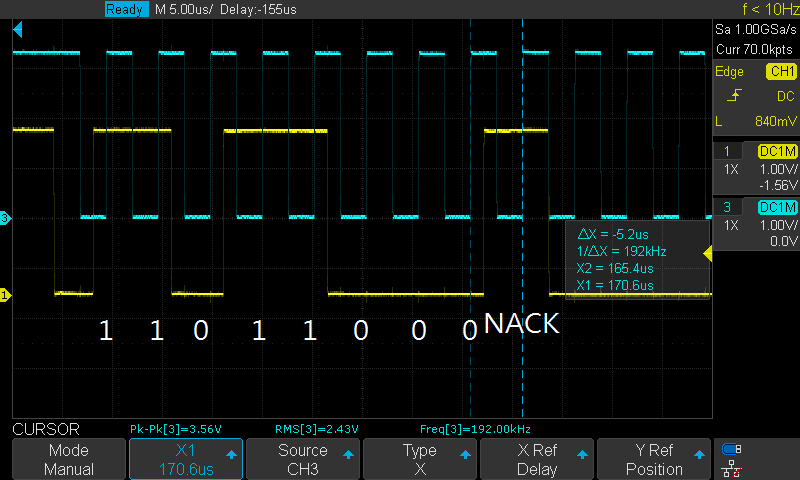Image resolution: width=800 pixels, height=480 pixels.
Task: Click the X1 = 170.6us readout in box
Action: (x=615, y=285)
